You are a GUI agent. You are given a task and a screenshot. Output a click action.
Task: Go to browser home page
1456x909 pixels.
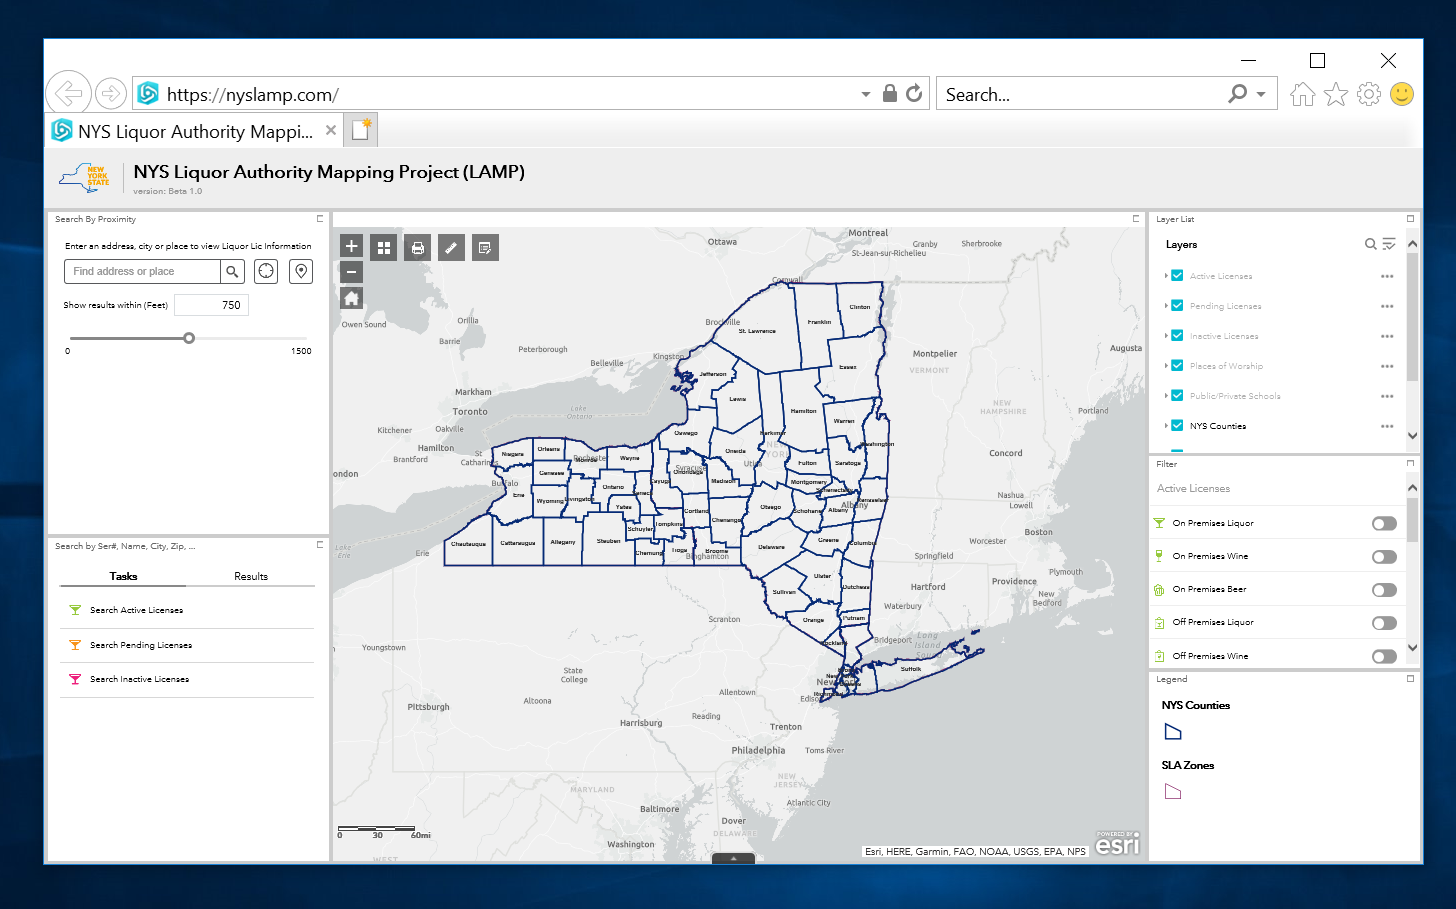coord(1302,94)
